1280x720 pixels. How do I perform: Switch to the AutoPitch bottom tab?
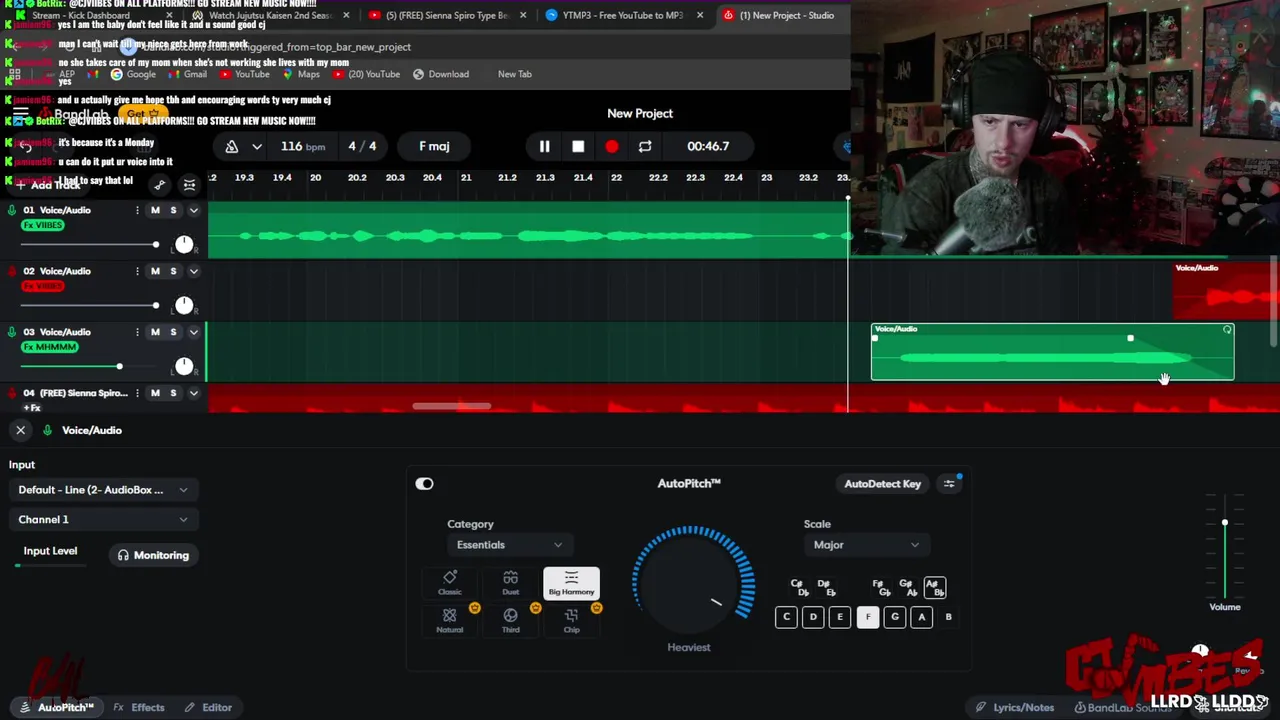(x=57, y=707)
